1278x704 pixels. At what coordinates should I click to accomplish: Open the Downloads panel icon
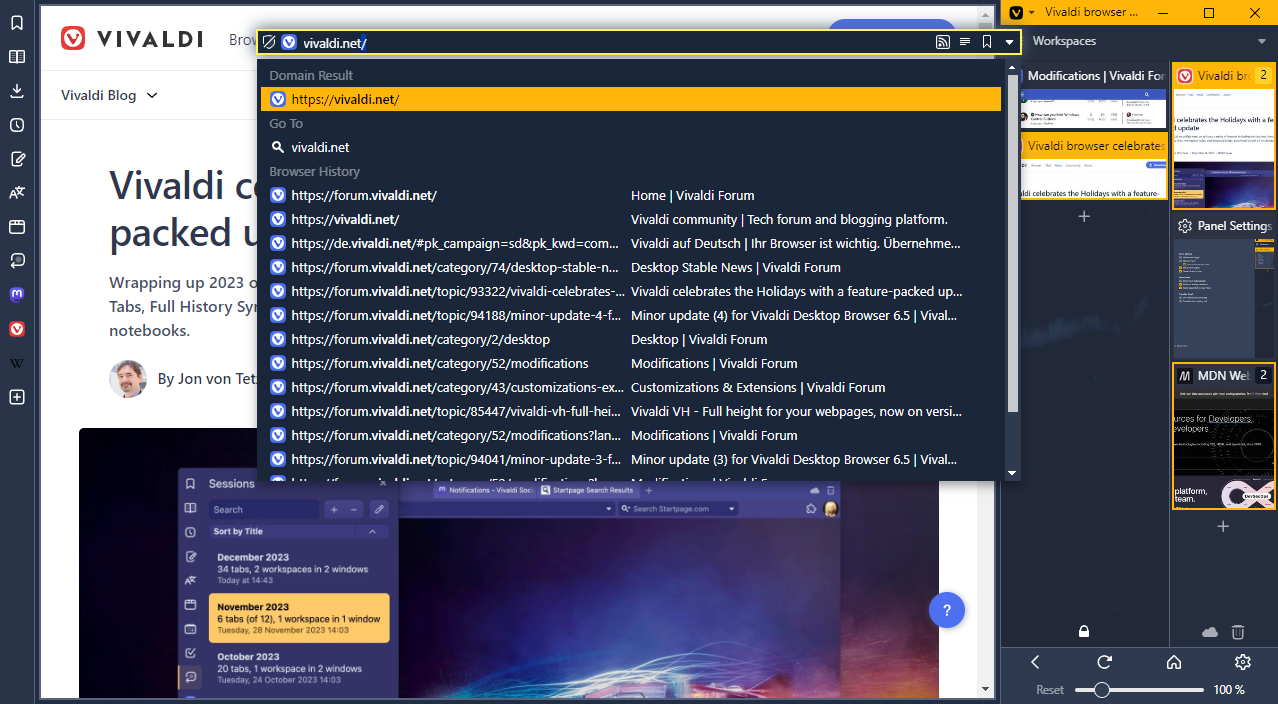(17, 91)
